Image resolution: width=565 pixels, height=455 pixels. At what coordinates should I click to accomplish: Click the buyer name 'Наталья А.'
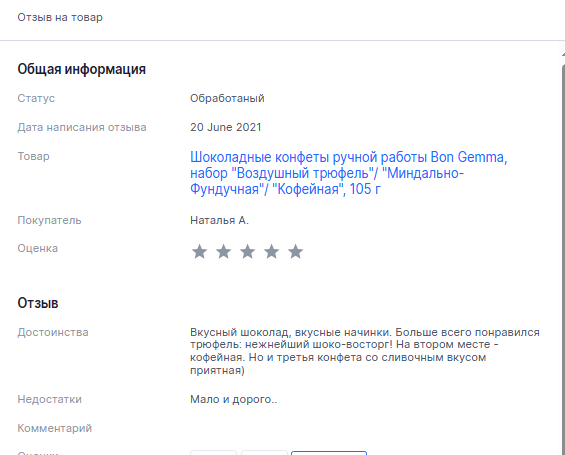[219, 220]
